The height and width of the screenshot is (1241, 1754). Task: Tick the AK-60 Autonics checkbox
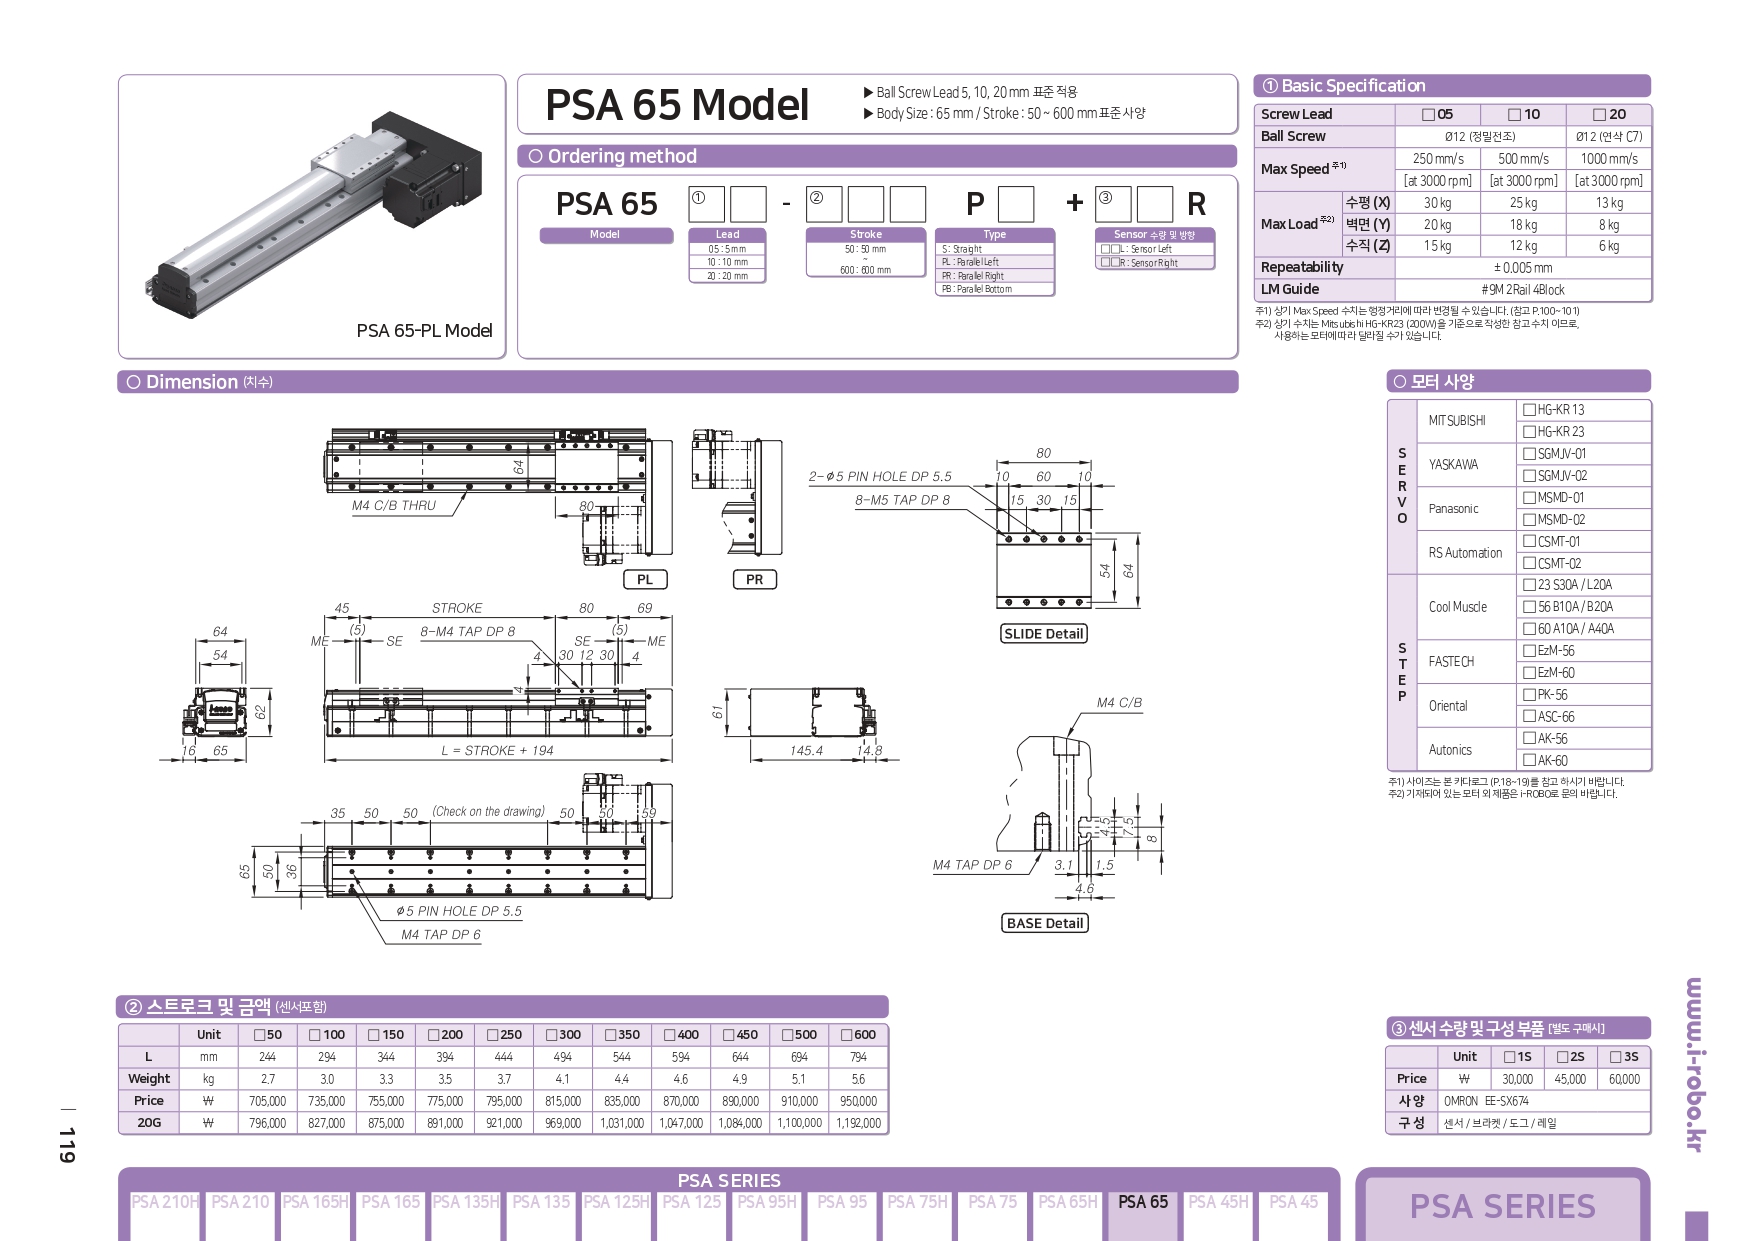(x=1529, y=761)
